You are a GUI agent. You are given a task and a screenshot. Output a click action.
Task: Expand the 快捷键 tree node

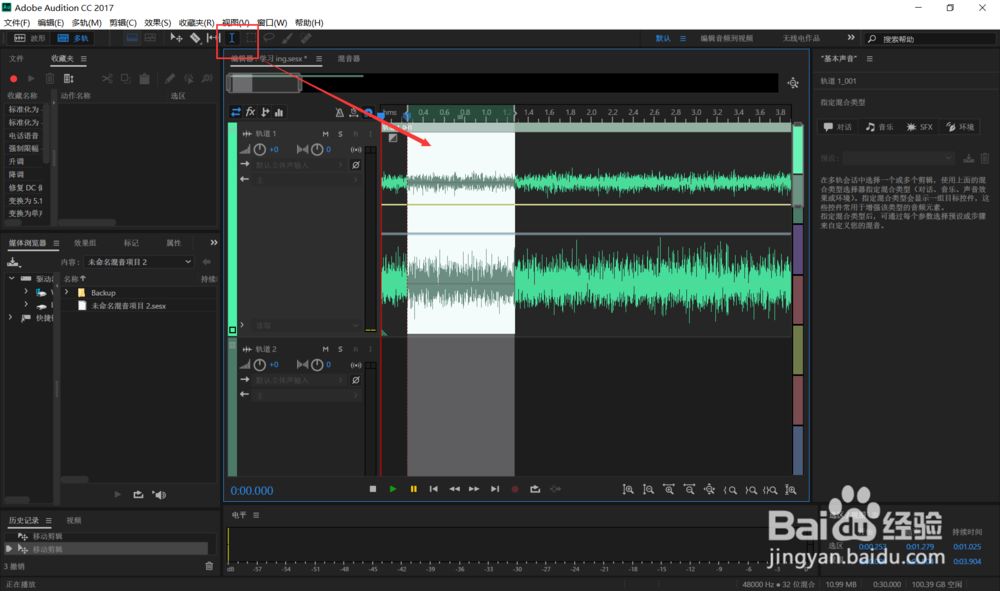pyautogui.click(x=10, y=317)
